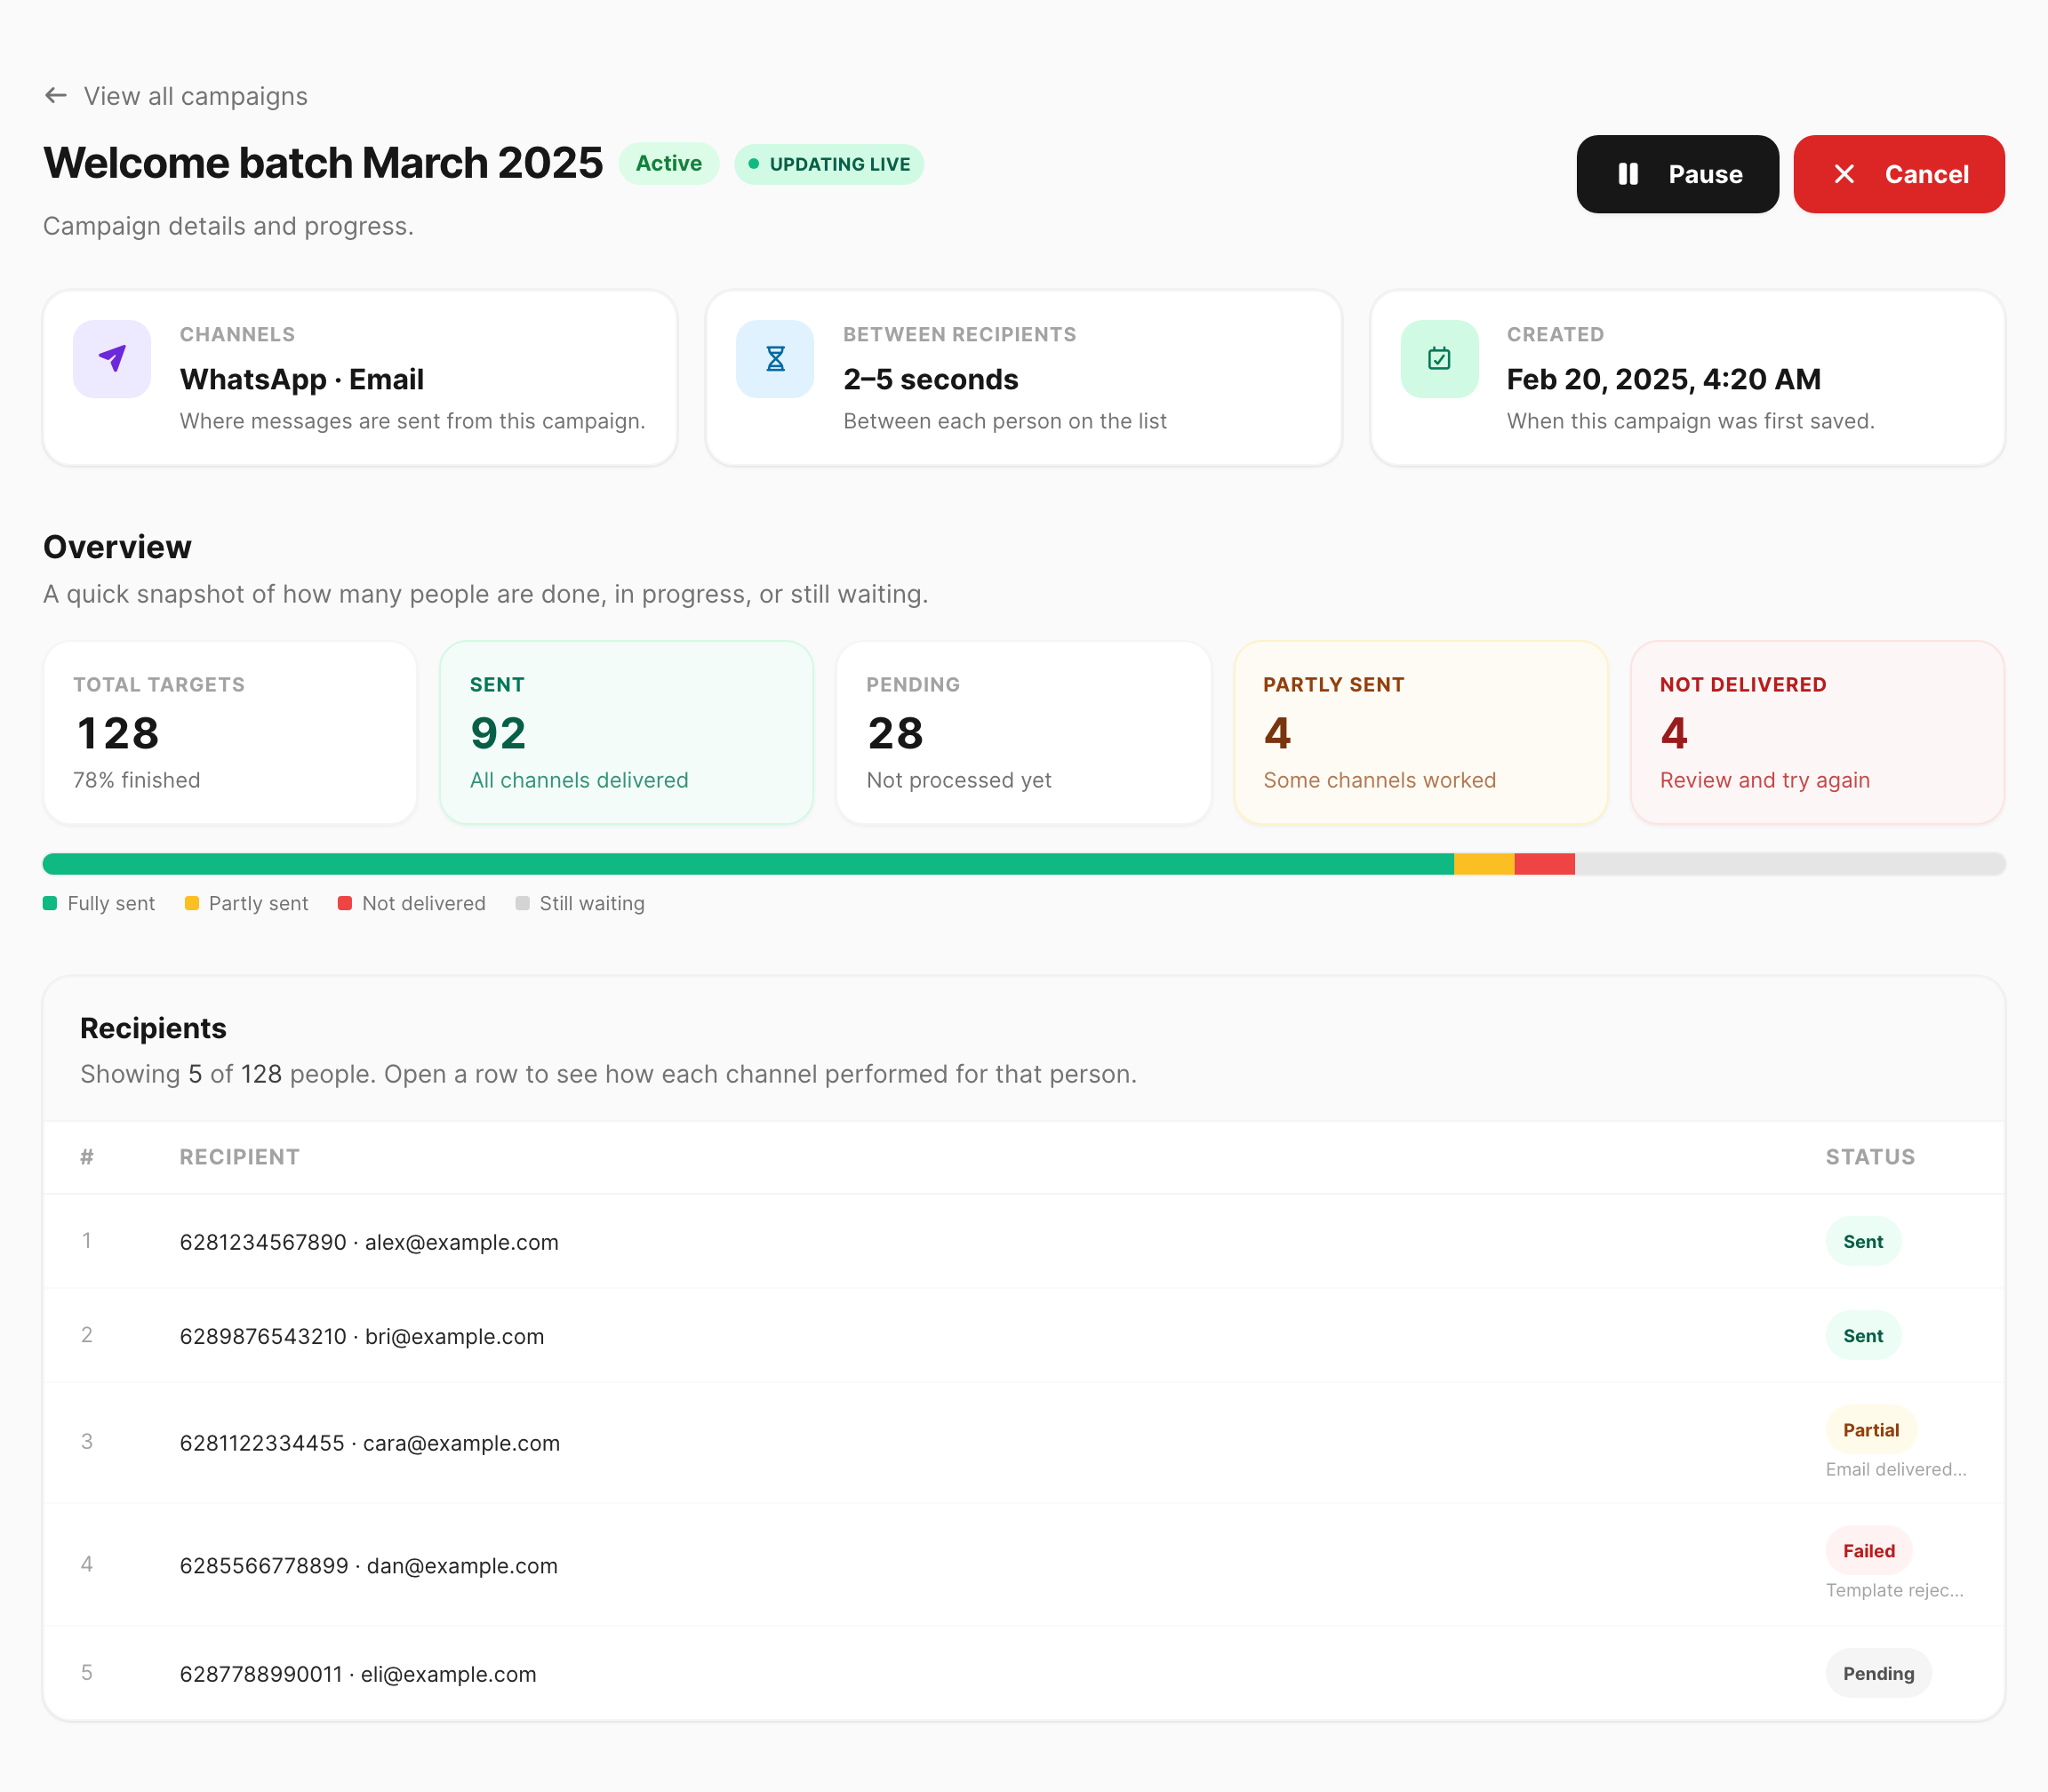Select the WhatsApp · Email channels text

click(302, 380)
